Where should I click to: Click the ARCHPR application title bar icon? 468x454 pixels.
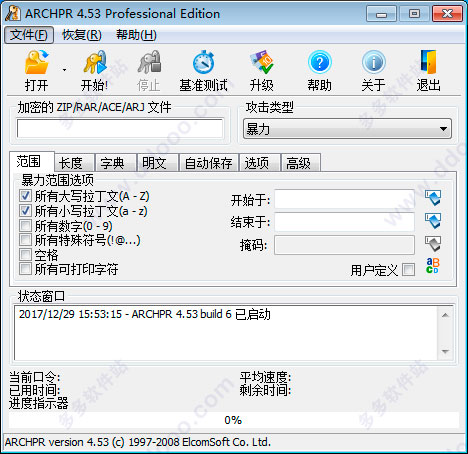[14, 14]
